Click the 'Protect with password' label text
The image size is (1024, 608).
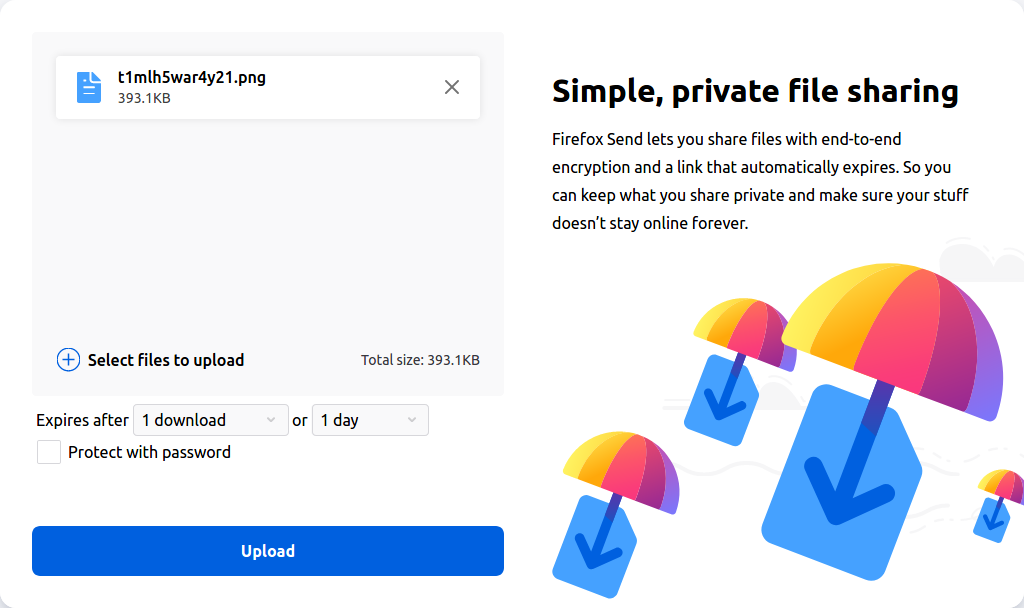[149, 452]
